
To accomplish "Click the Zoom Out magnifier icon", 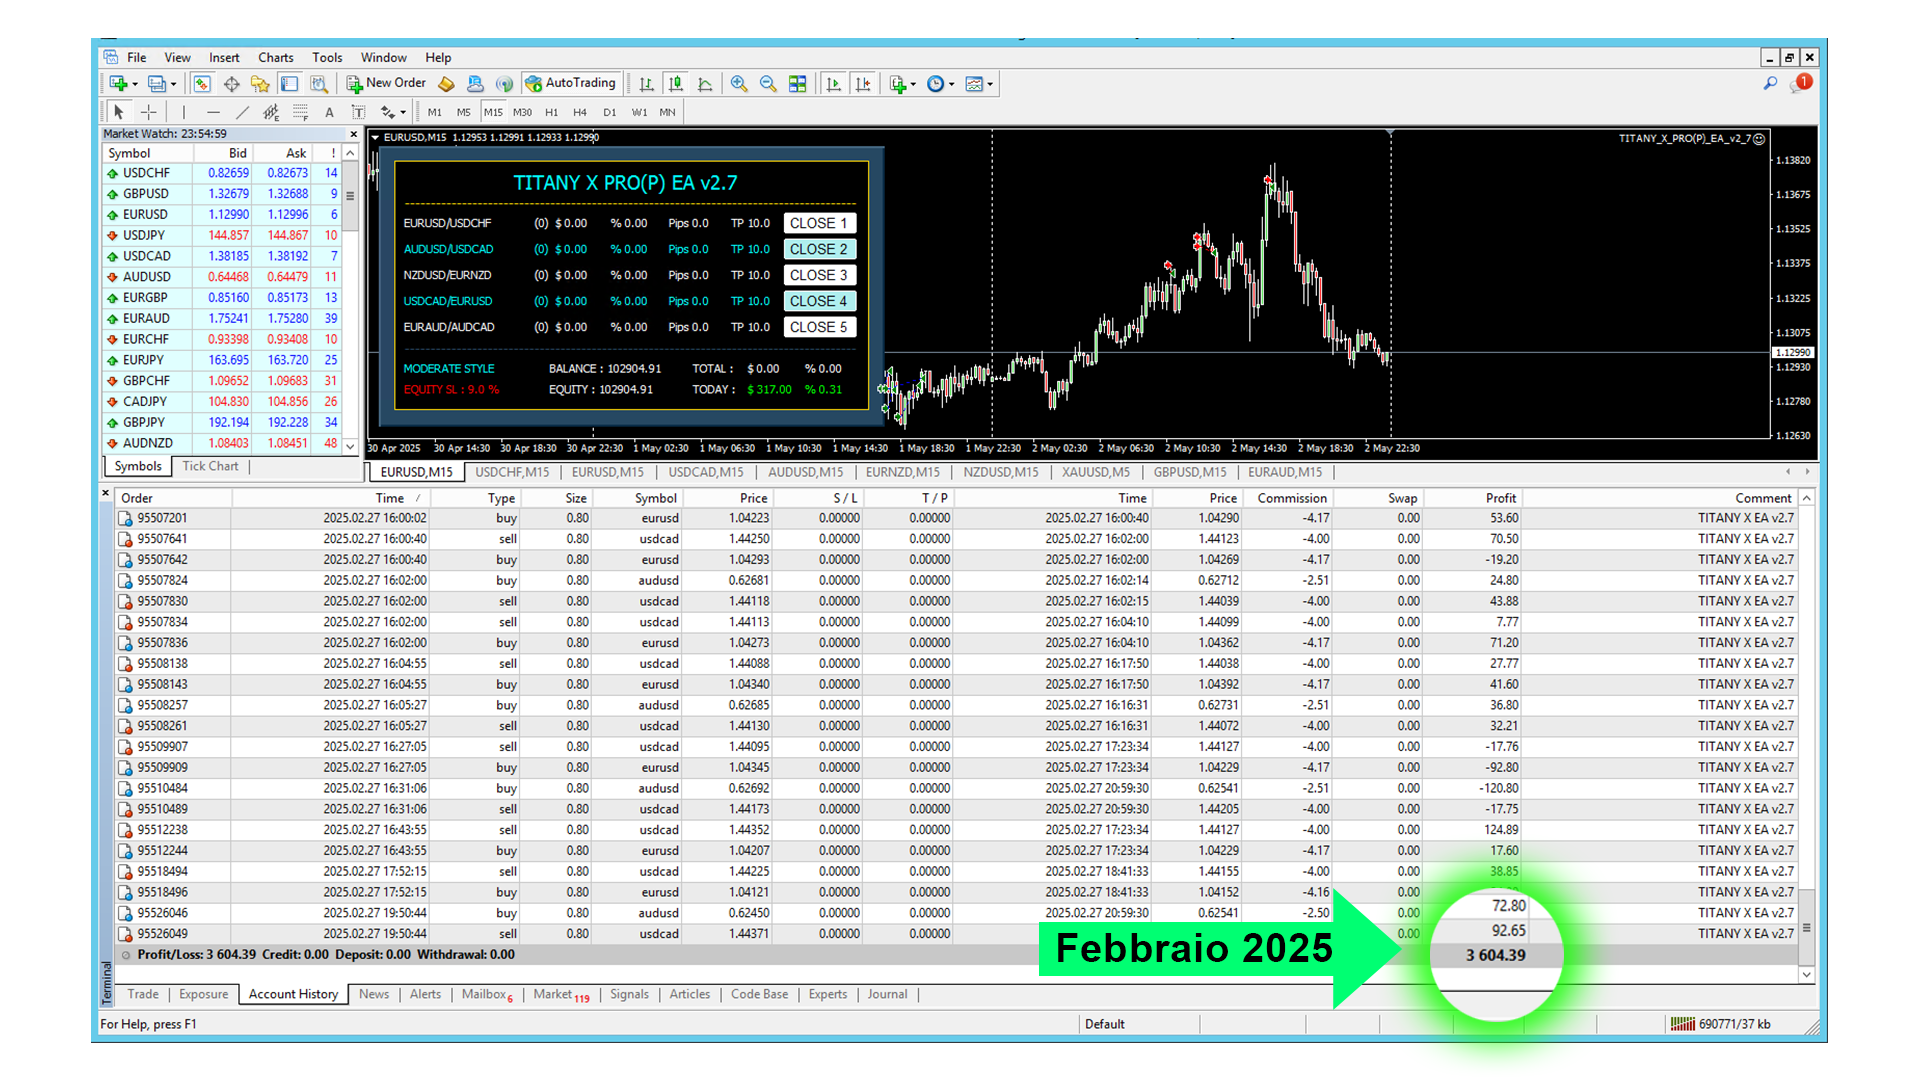I will (x=768, y=84).
